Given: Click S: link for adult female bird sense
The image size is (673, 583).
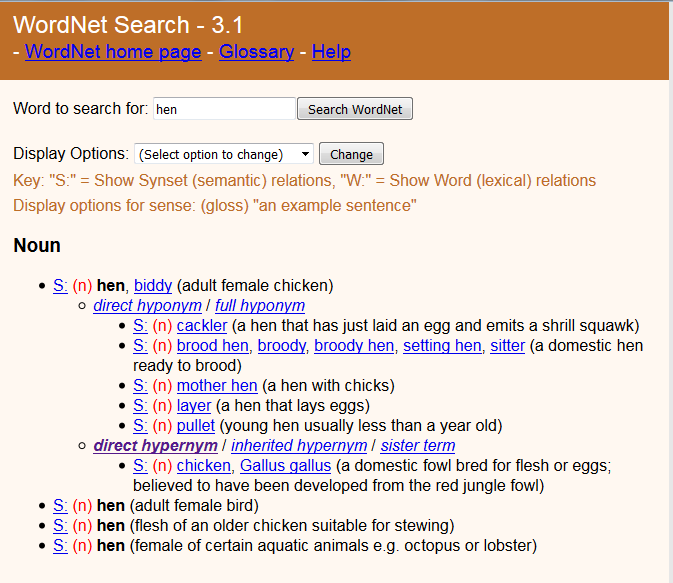Looking at the screenshot, I should [x=60, y=505].
